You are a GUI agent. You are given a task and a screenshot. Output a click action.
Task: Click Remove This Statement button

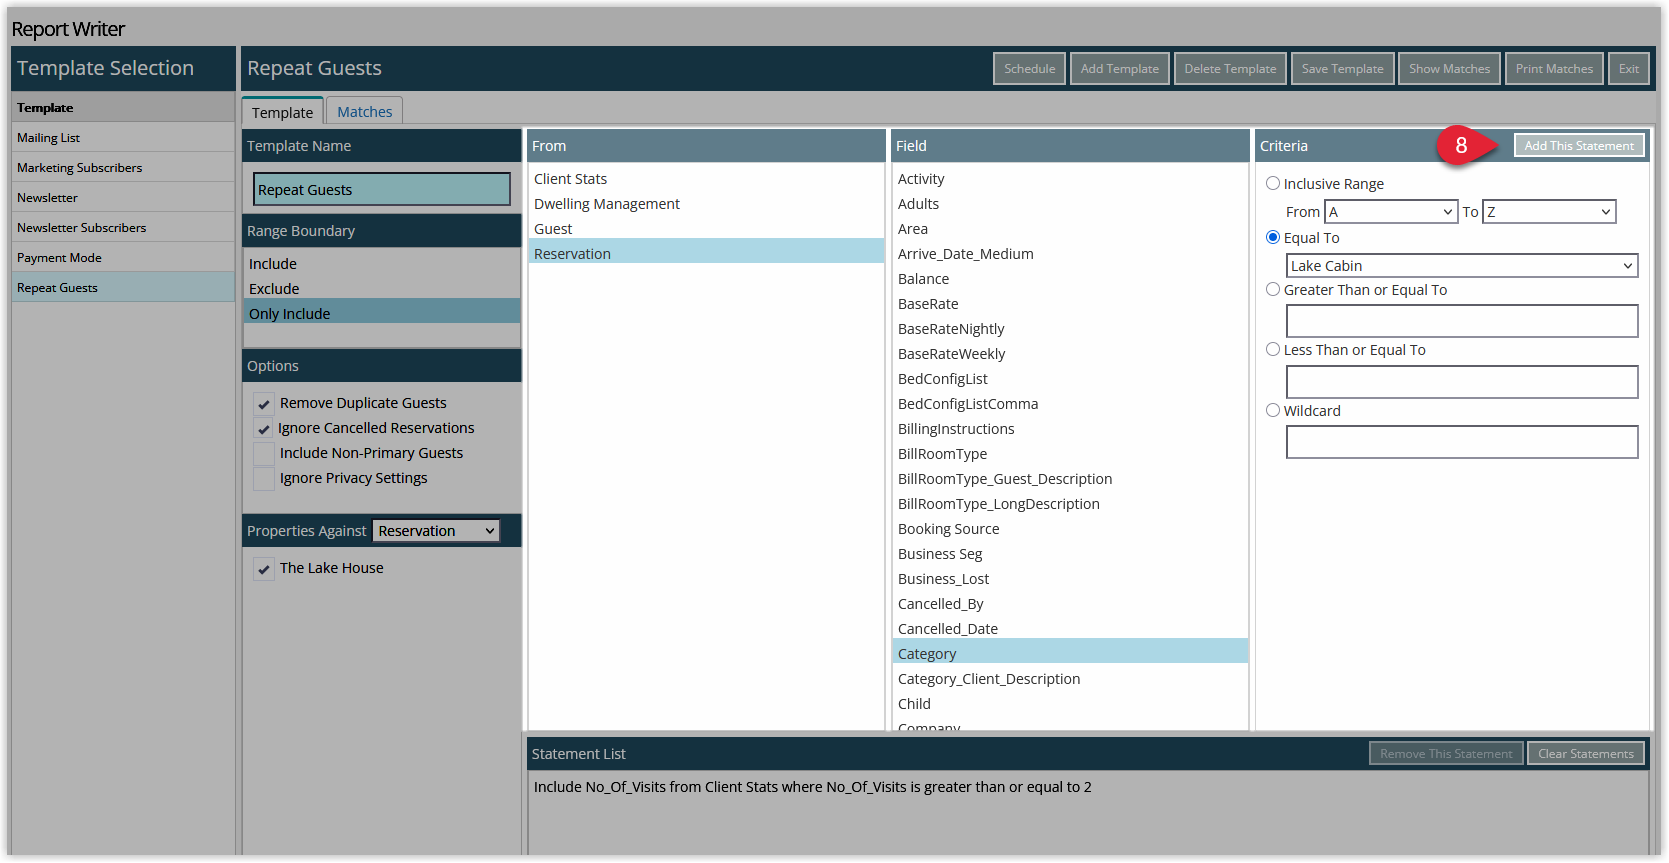point(1446,754)
